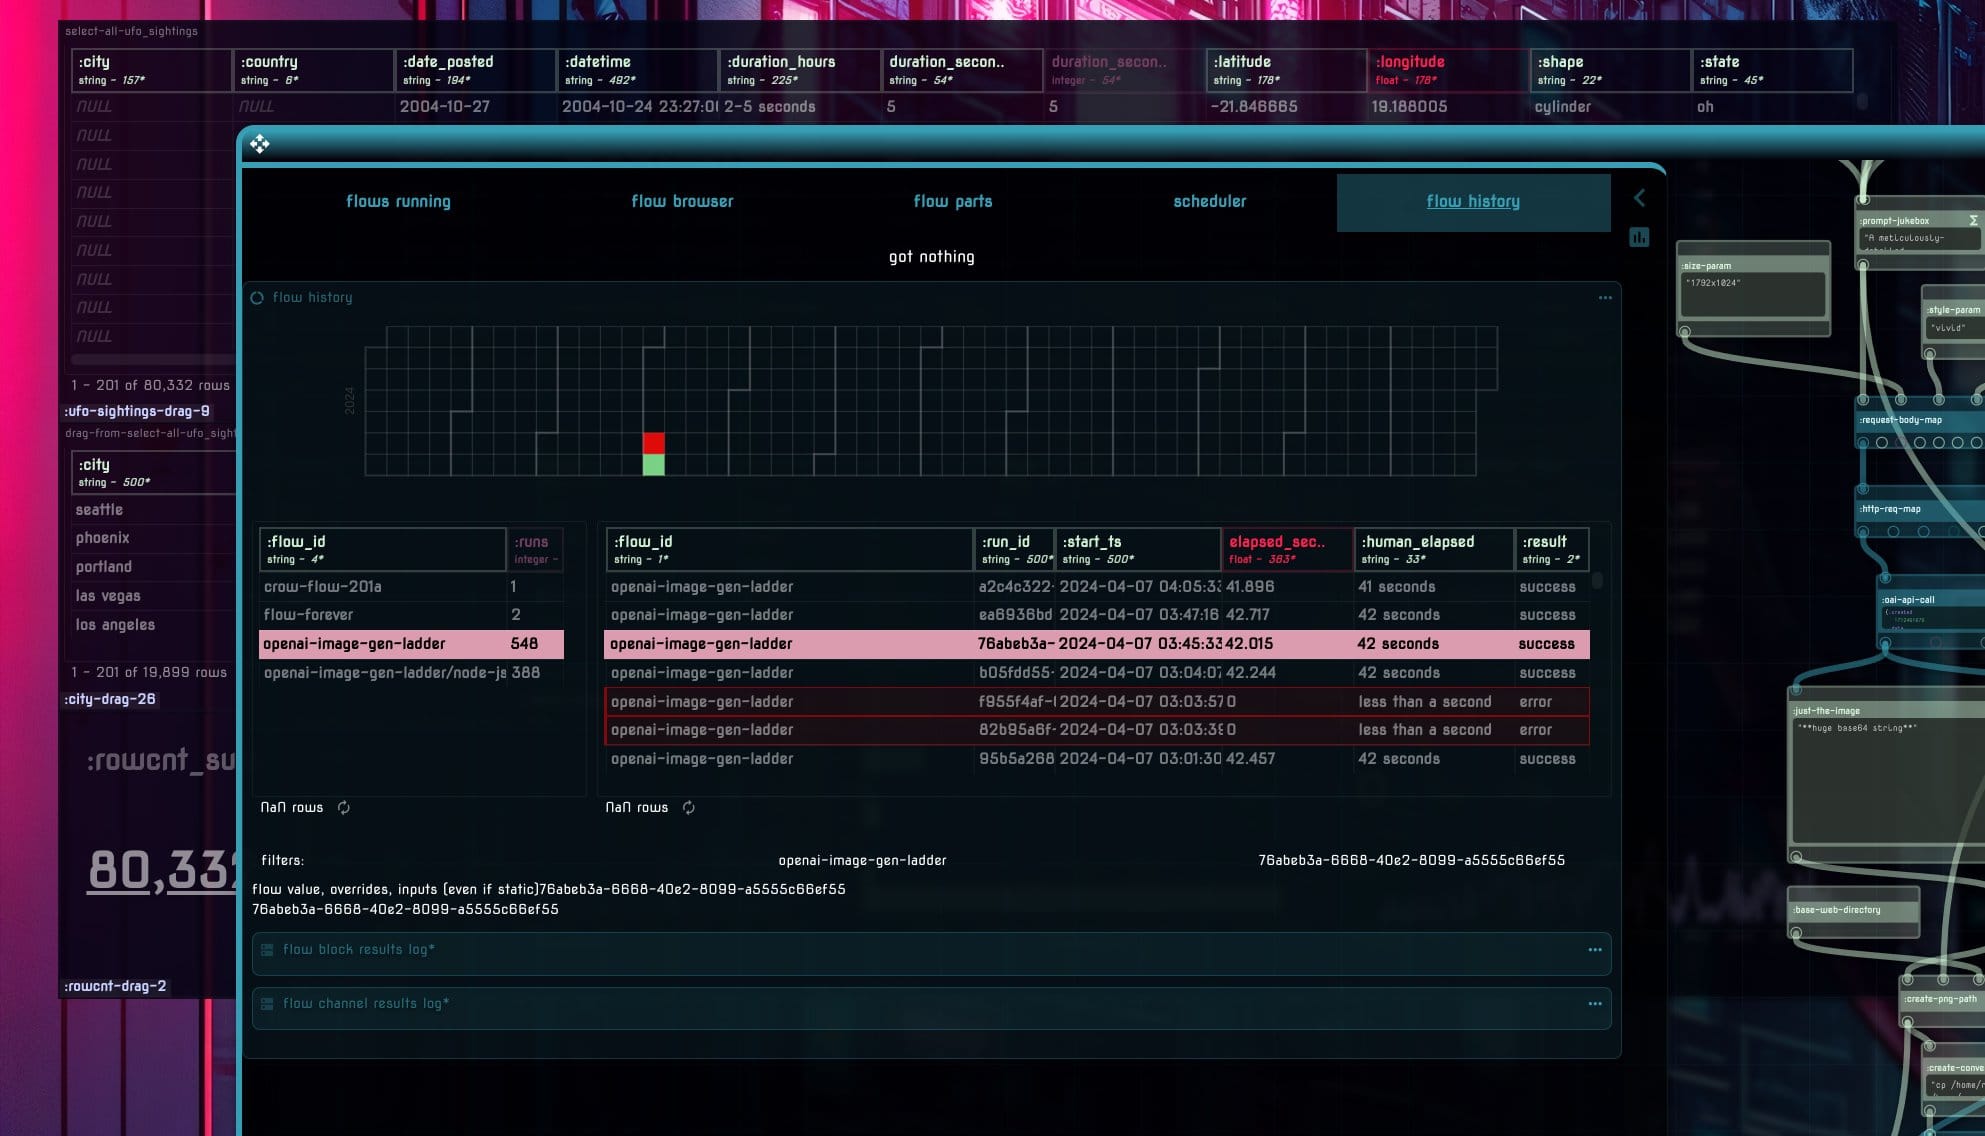The height and width of the screenshot is (1136, 1985).
Task: Click the :size-param node in the flow canvas
Action: click(x=1753, y=288)
